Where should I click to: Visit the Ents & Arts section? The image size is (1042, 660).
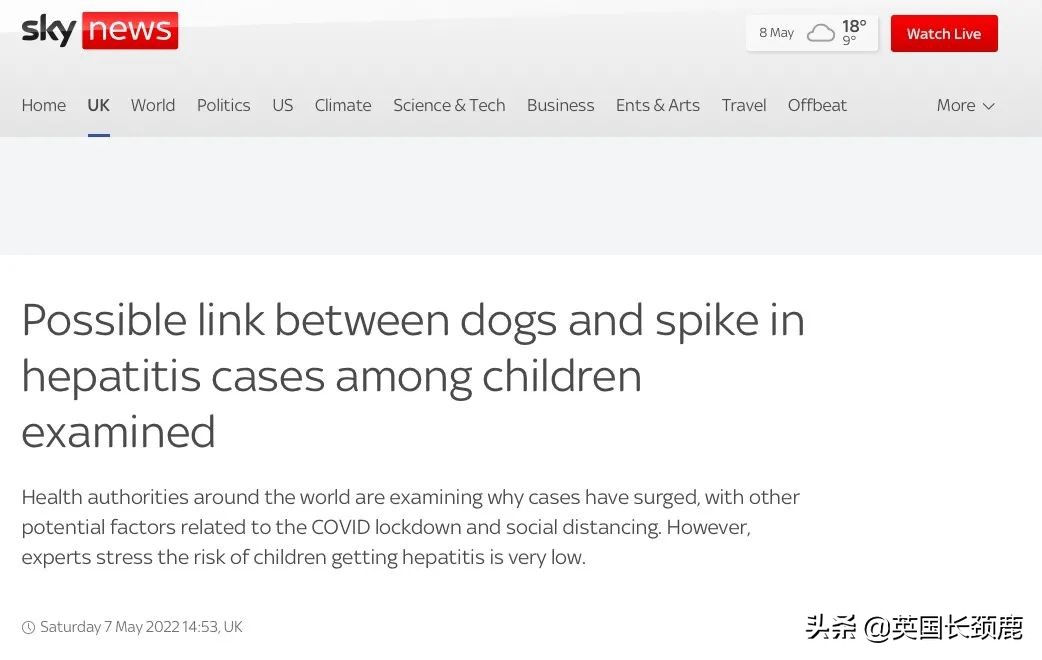click(x=658, y=105)
